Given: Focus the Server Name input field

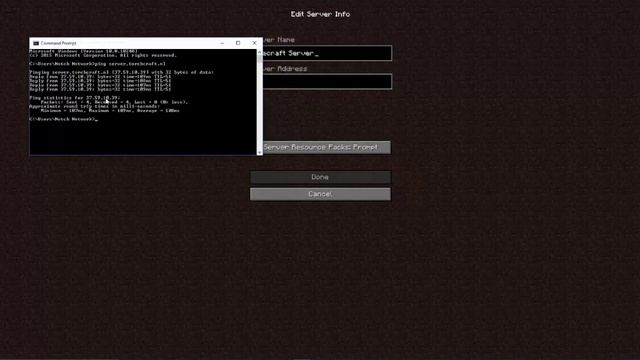Looking at the screenshot, I should pos(327,53).
